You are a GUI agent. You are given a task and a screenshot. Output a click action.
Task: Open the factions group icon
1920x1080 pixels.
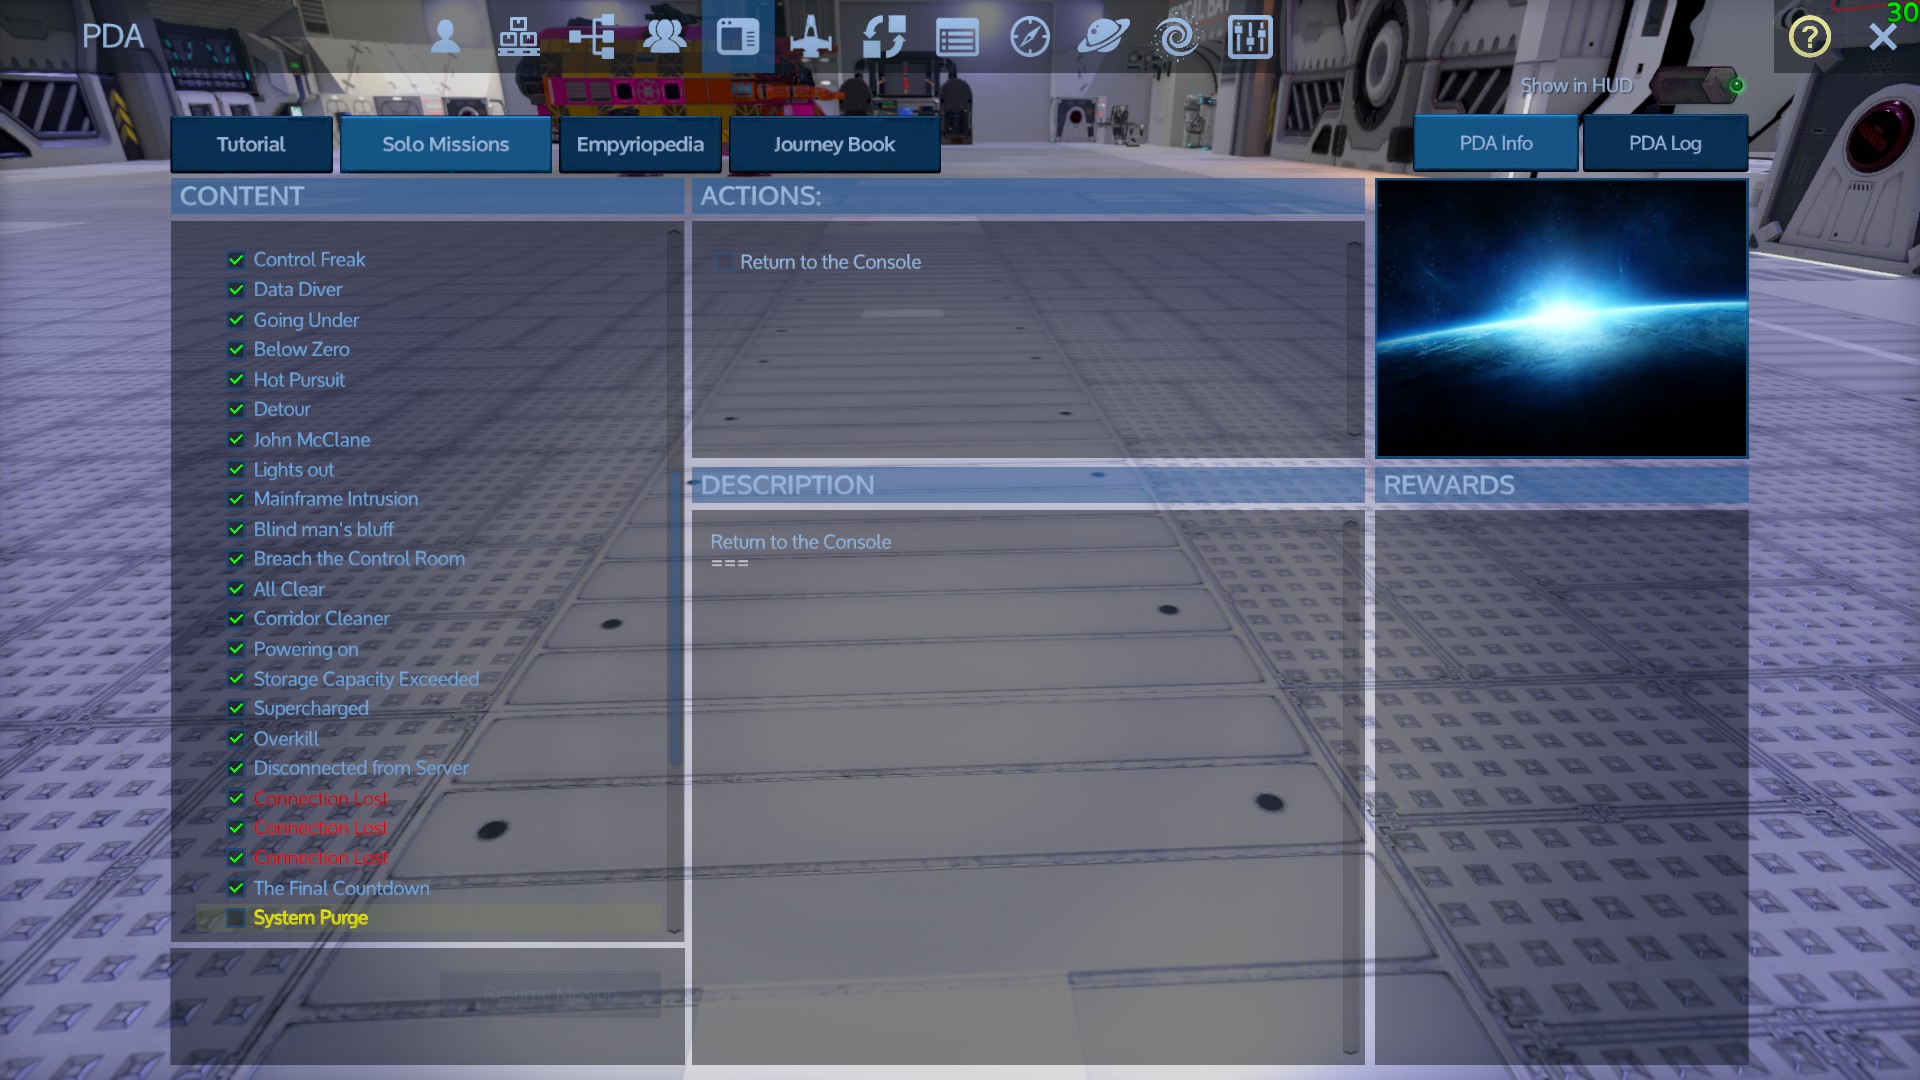[x=664, y=37]
